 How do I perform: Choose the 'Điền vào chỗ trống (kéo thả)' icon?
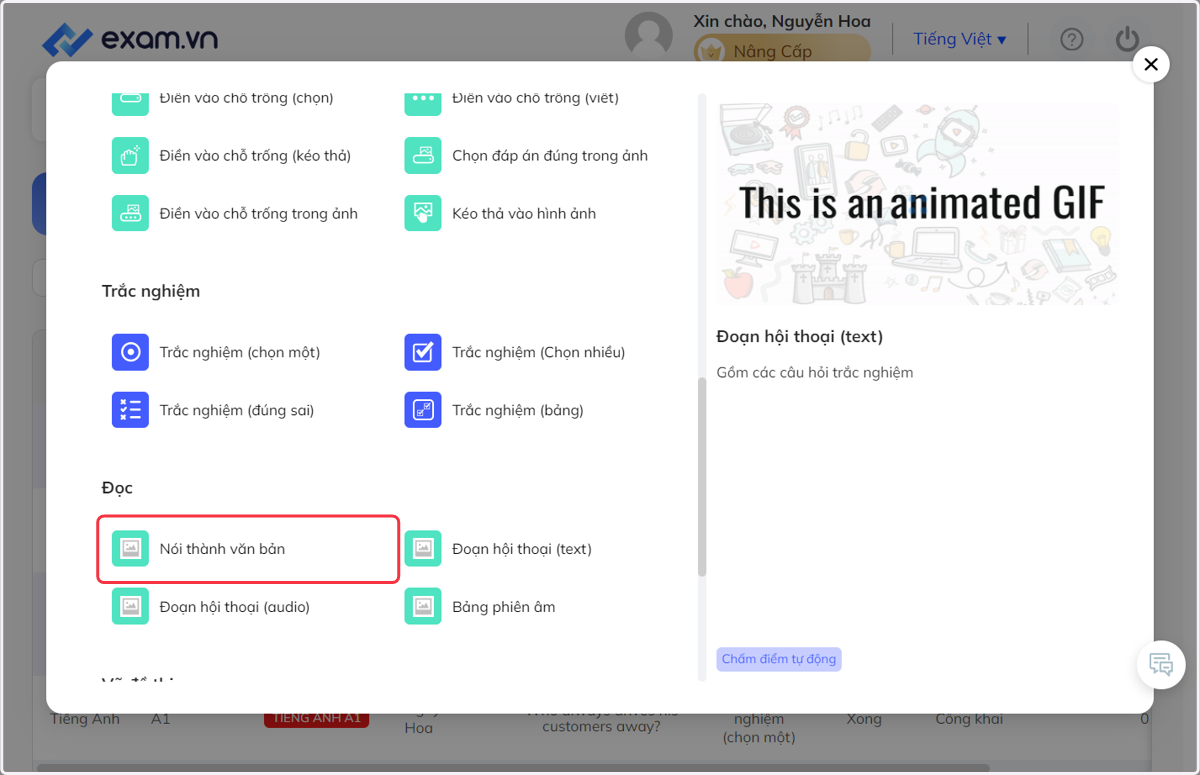point(130,156)
